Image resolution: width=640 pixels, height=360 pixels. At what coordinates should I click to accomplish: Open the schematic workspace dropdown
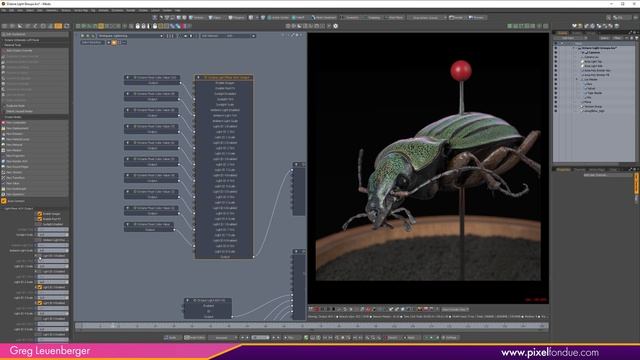[x=130, y=36]
